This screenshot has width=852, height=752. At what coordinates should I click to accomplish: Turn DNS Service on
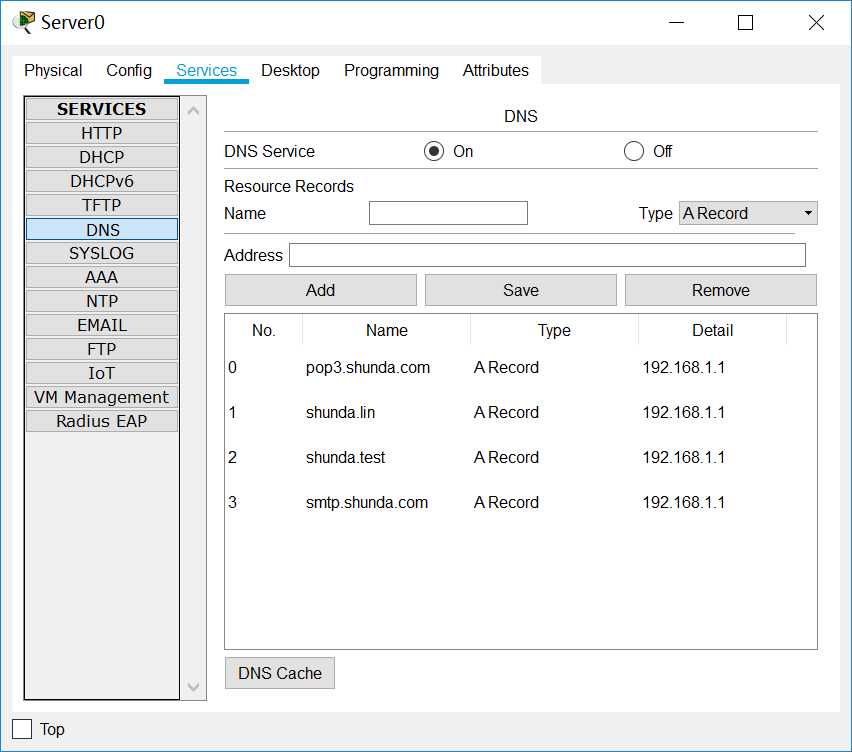coord(434,151)
